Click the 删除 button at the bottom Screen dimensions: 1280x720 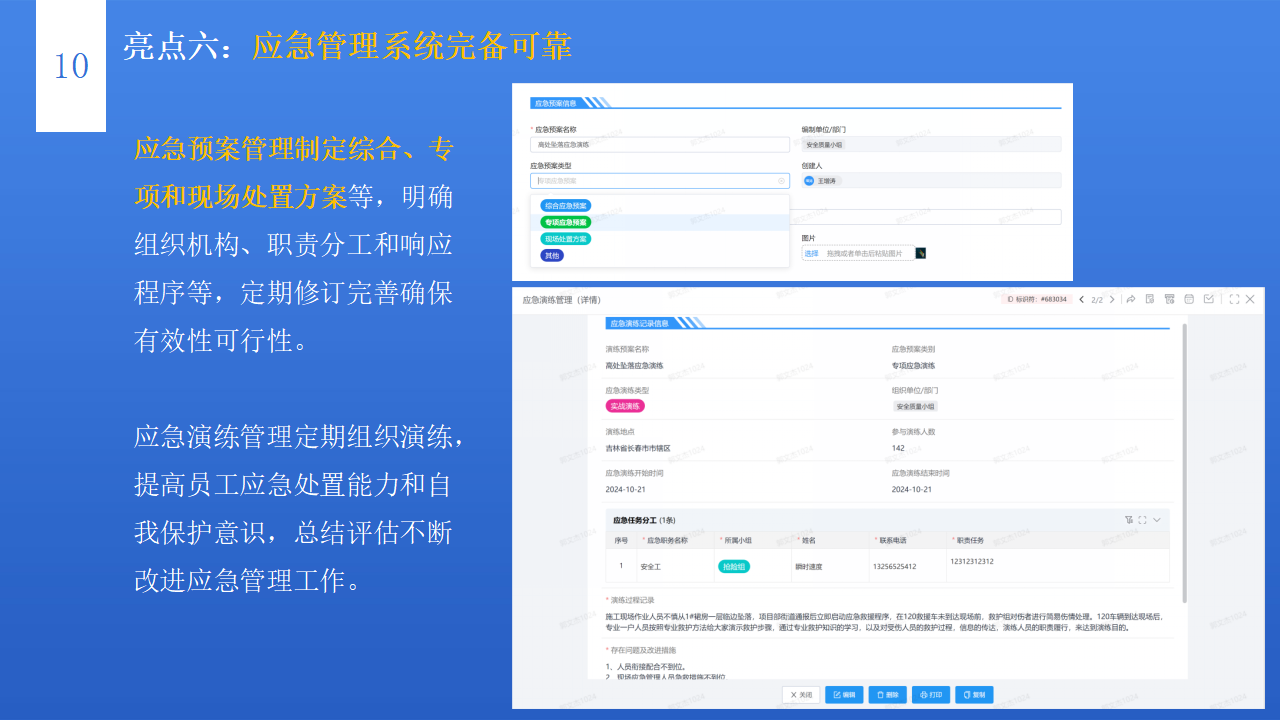(x=886, y=694)
